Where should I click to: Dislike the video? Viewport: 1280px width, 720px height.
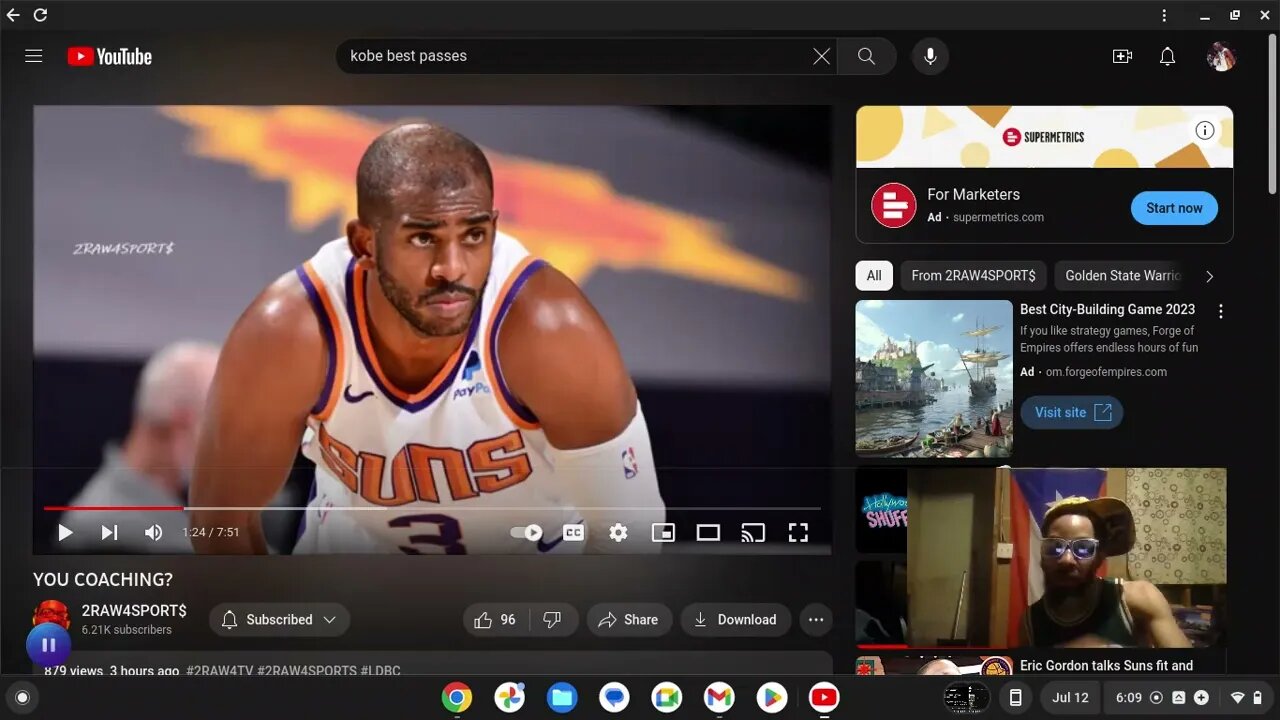click(x=553, y=620)
